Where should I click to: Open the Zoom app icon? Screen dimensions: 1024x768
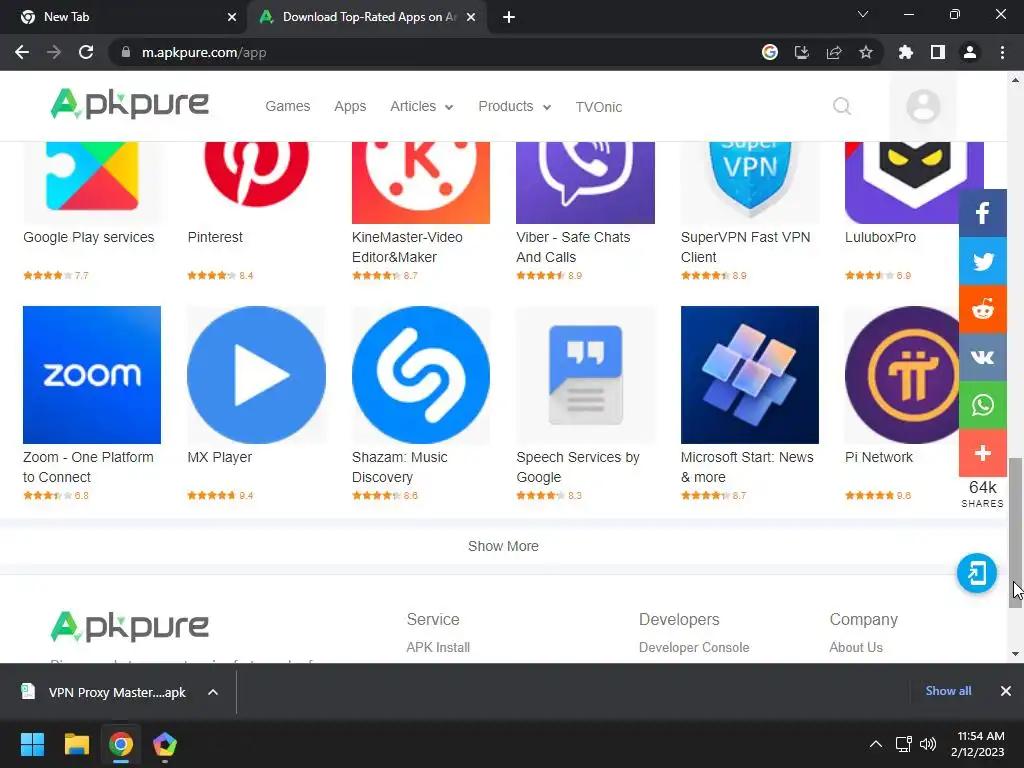[x=92, y=375]
